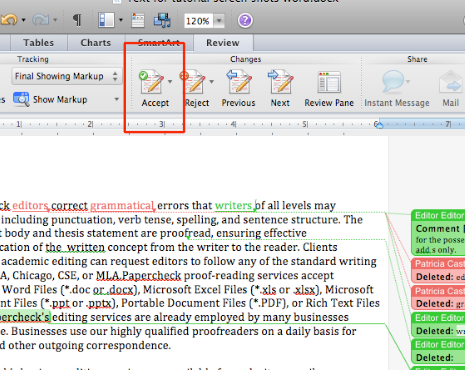Open the Toolbox icon

(138, 20)
